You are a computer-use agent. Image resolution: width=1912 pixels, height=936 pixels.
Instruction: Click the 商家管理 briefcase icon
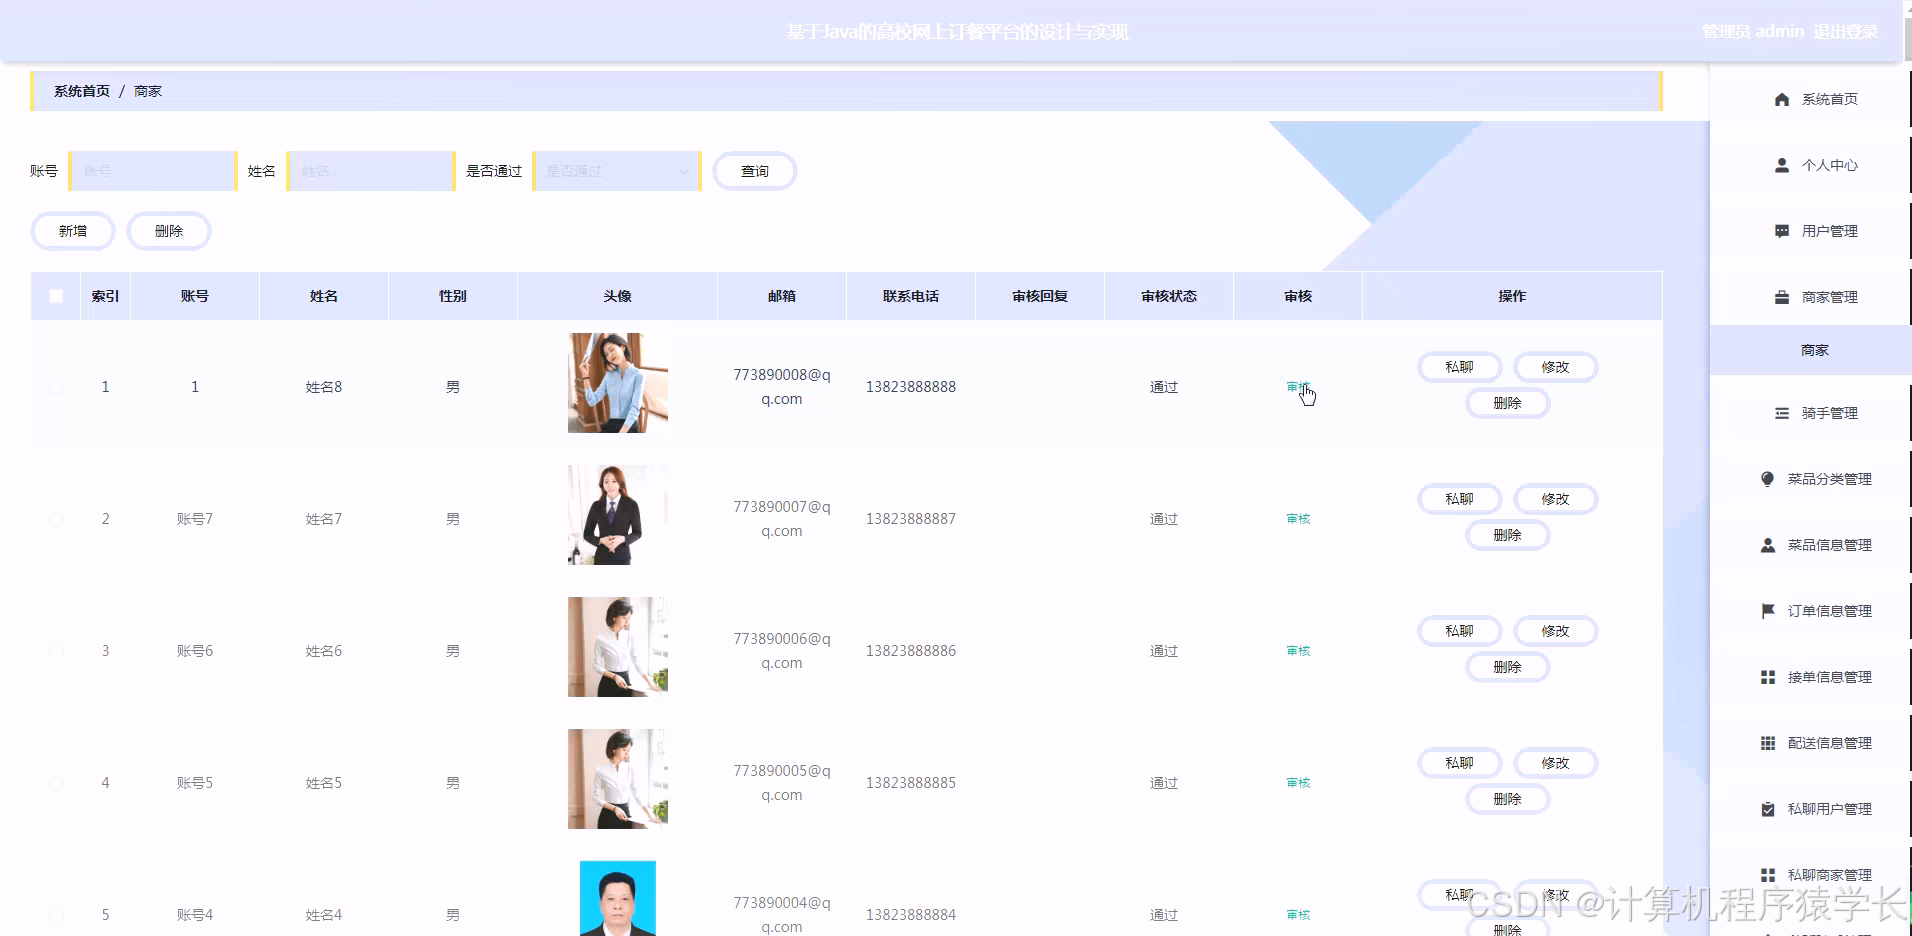(1781, 297)
